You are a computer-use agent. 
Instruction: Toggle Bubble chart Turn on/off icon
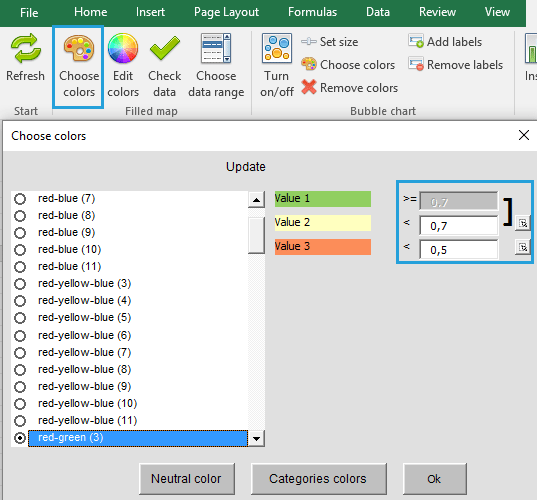[277, 48]
